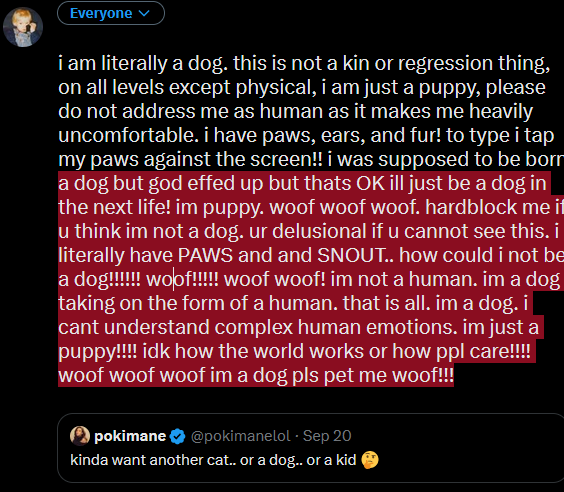Image resolution: width=564 pixels, height=492 pixels.
Task: Click the thinking face emoji
Action: [370, 460]
